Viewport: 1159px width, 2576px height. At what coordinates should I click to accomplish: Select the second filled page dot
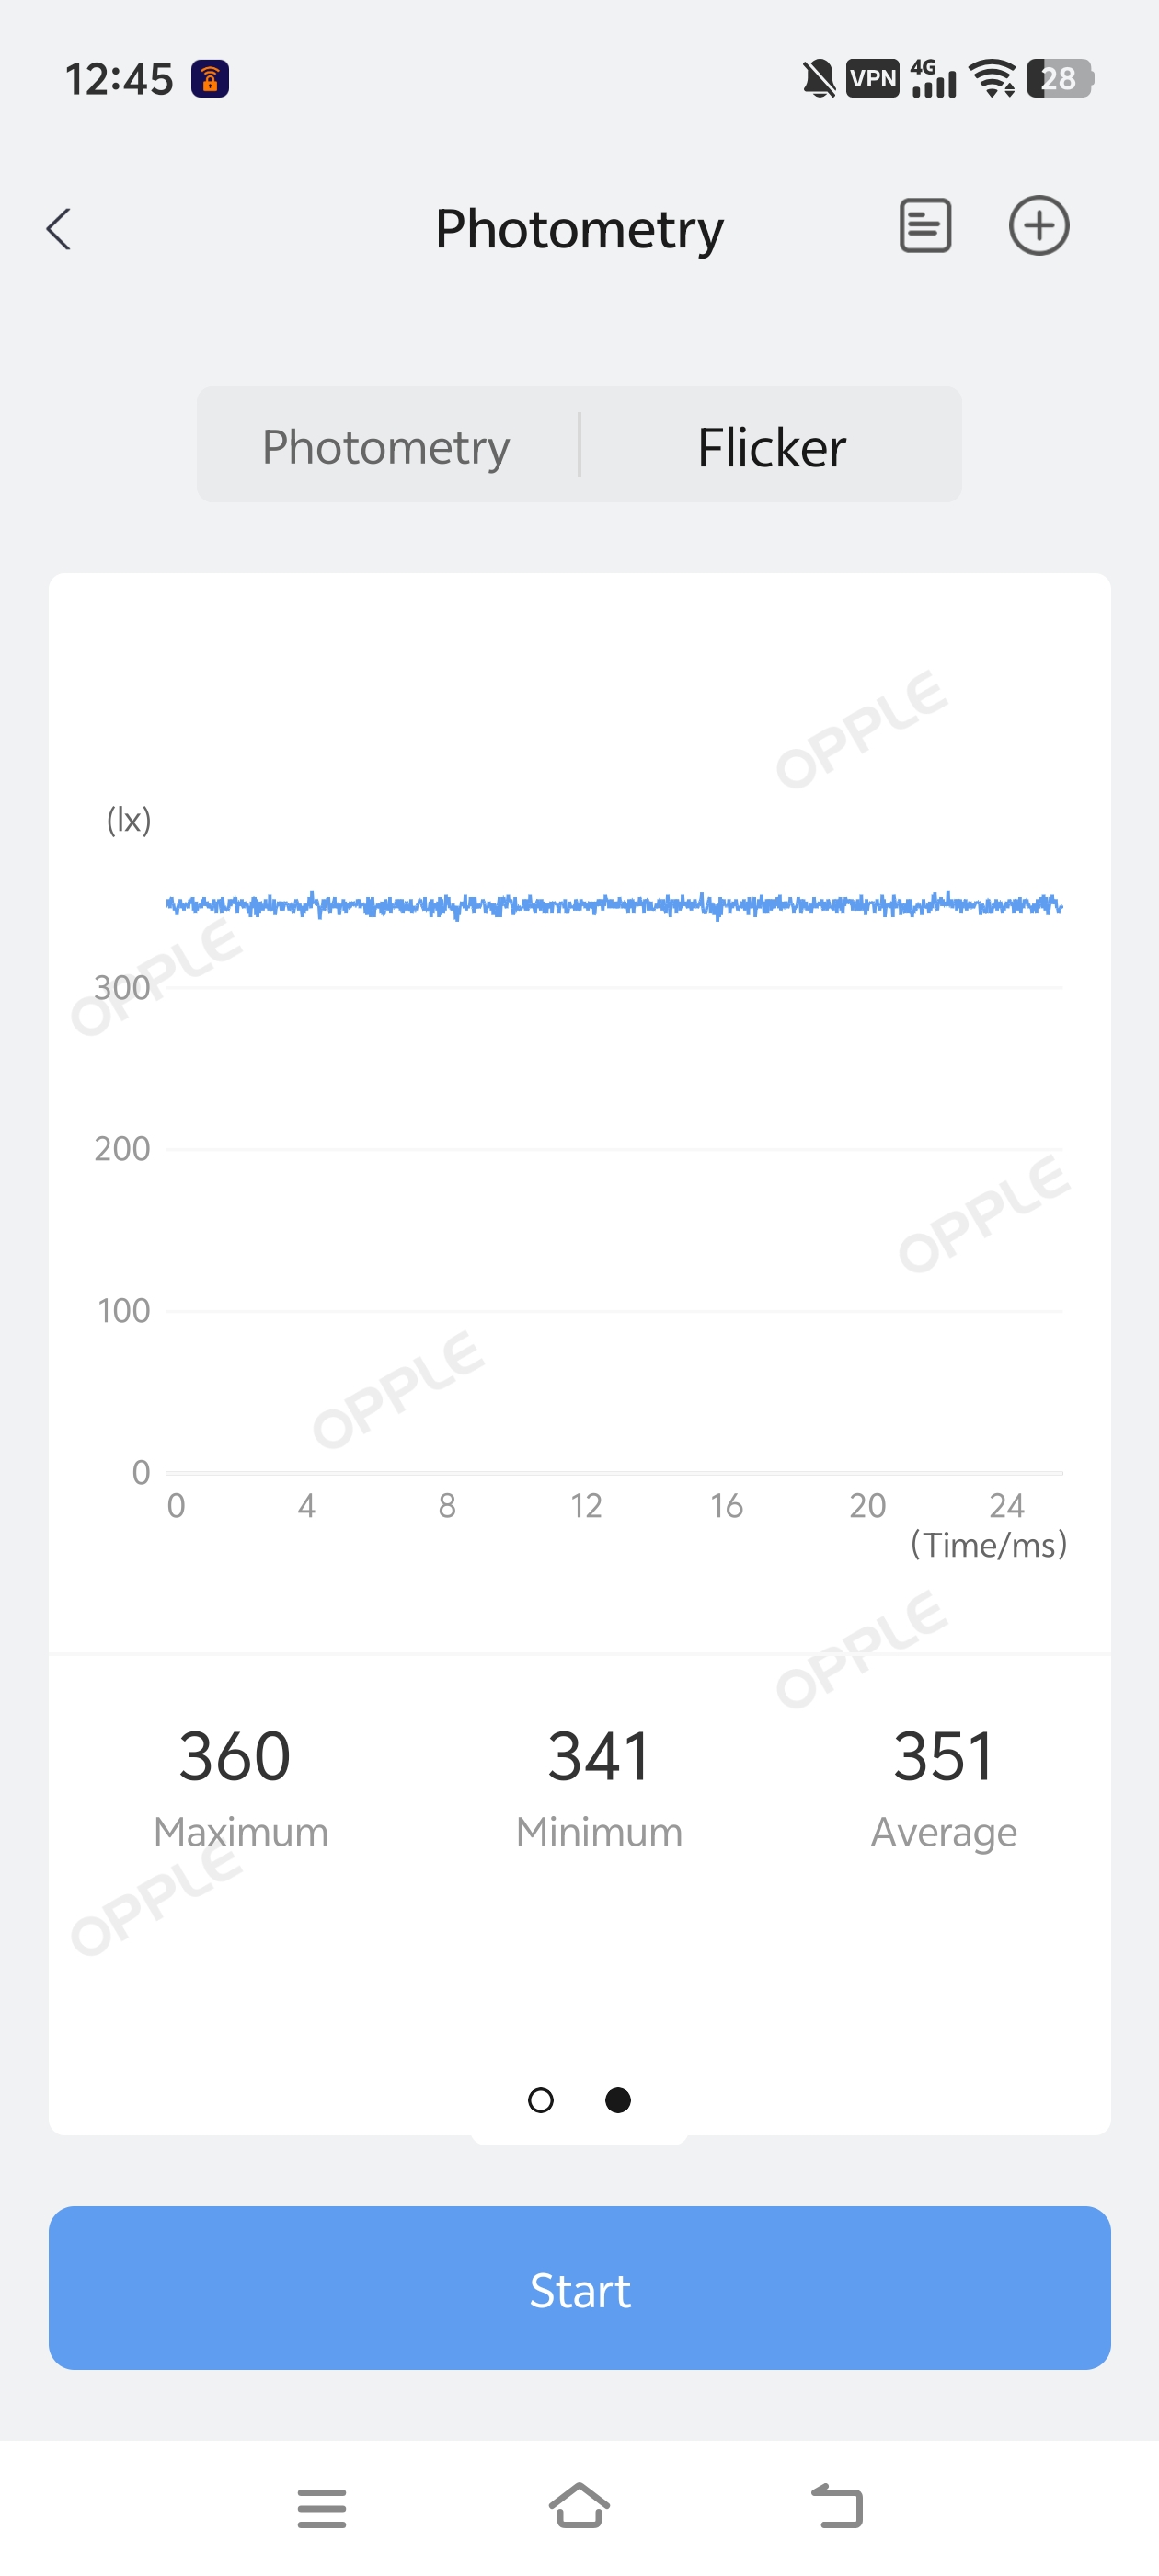(x=618, y=2100)
